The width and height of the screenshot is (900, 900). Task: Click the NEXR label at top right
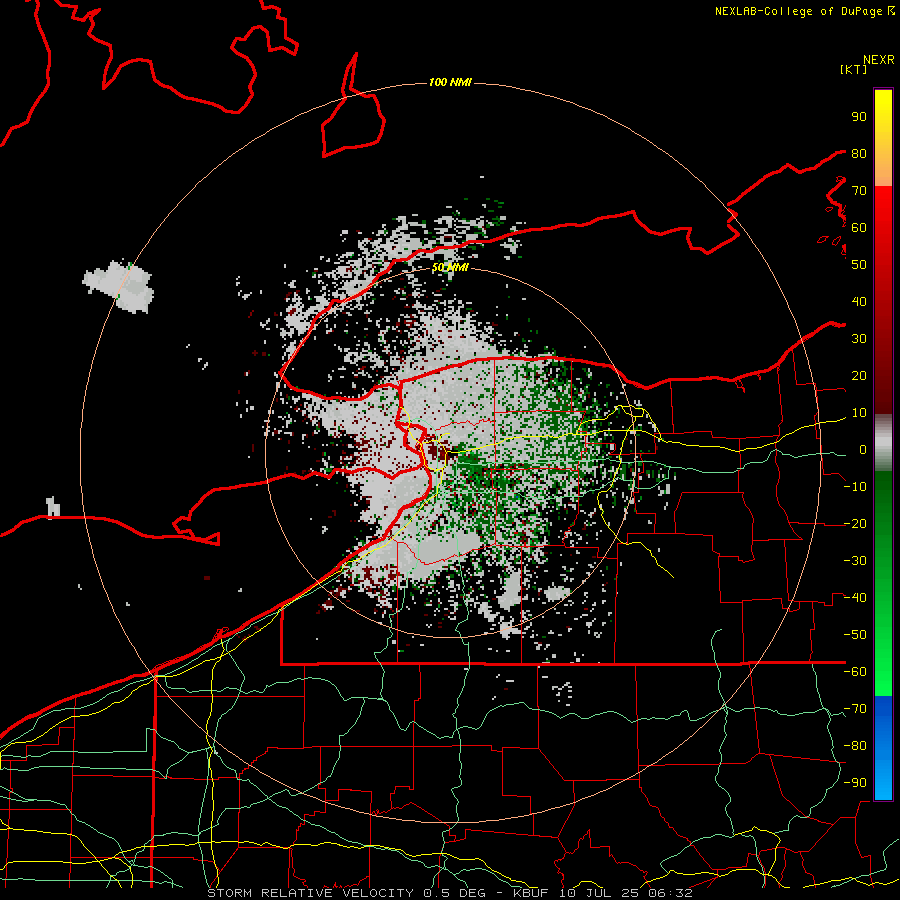click(878, 60)
